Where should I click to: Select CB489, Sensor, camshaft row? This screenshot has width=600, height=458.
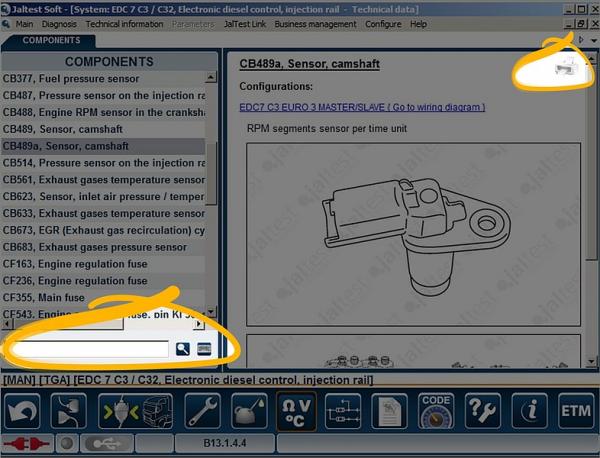pos(103,129)
